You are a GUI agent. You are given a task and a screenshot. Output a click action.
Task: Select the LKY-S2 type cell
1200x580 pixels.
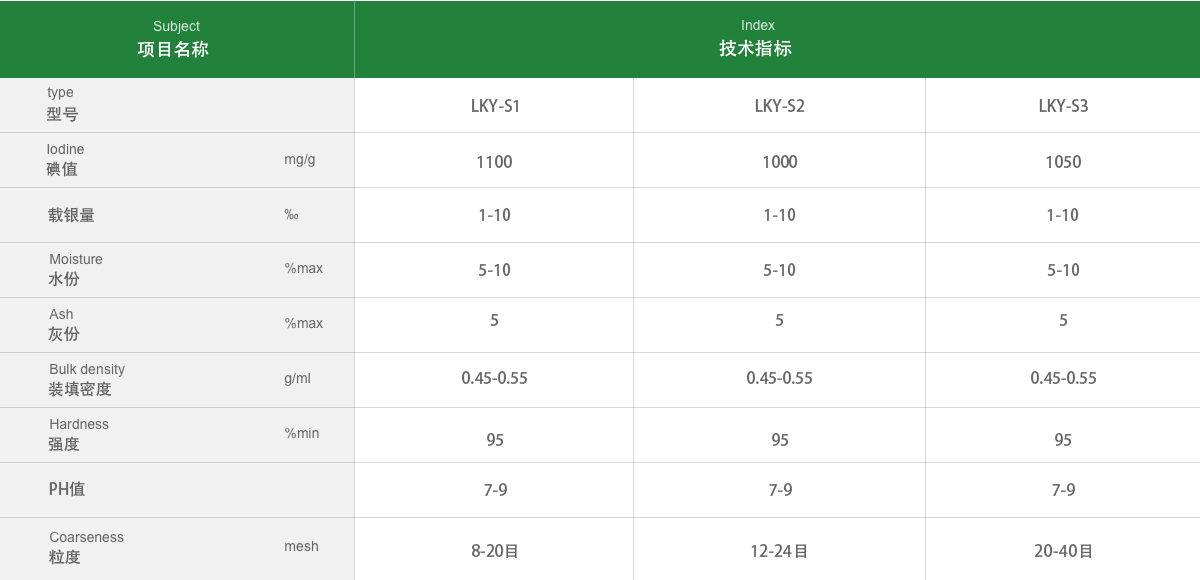779,106
